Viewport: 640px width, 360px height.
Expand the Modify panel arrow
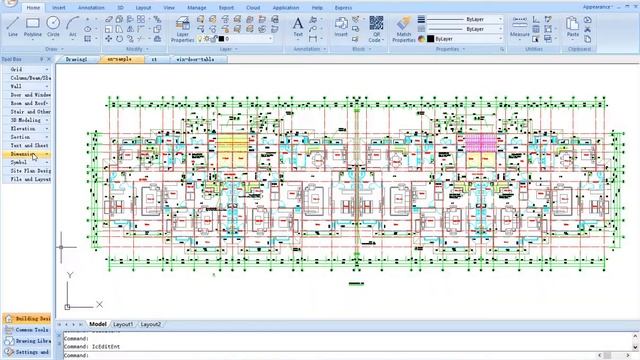[x=147, y=49]
